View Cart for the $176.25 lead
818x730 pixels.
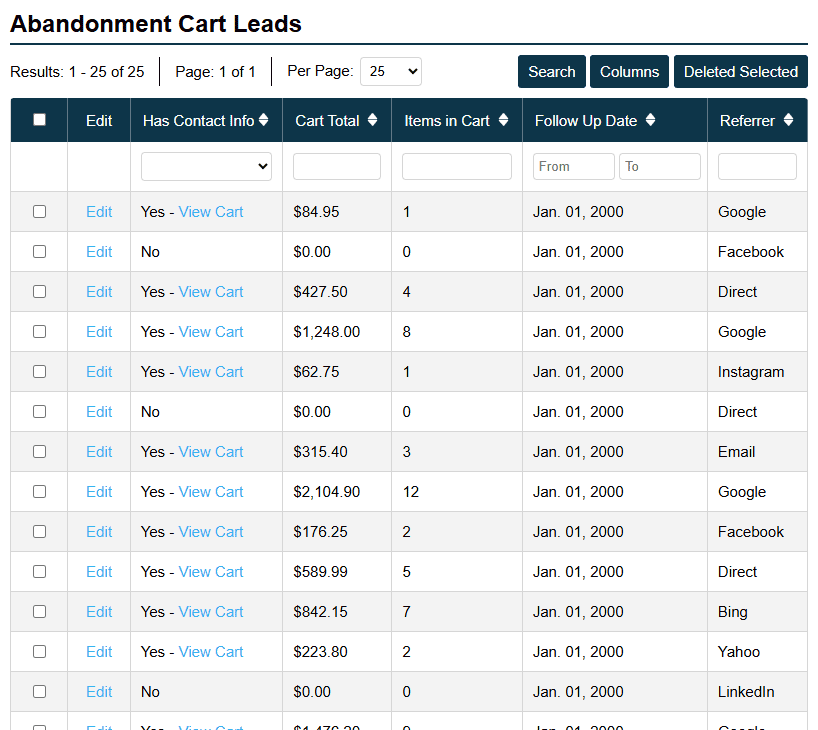(211, 531)
